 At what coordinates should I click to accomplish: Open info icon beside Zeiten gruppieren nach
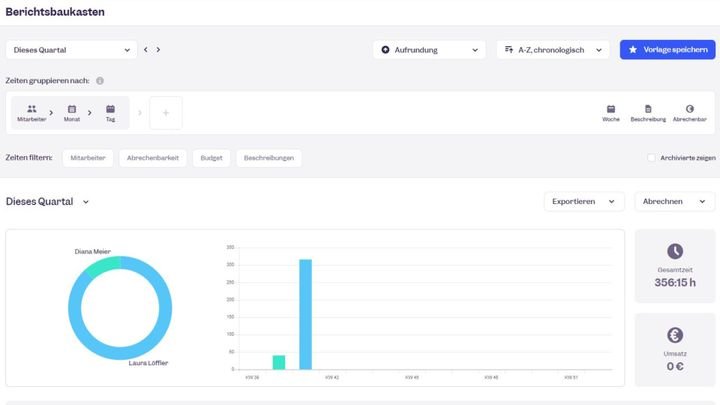100,80
